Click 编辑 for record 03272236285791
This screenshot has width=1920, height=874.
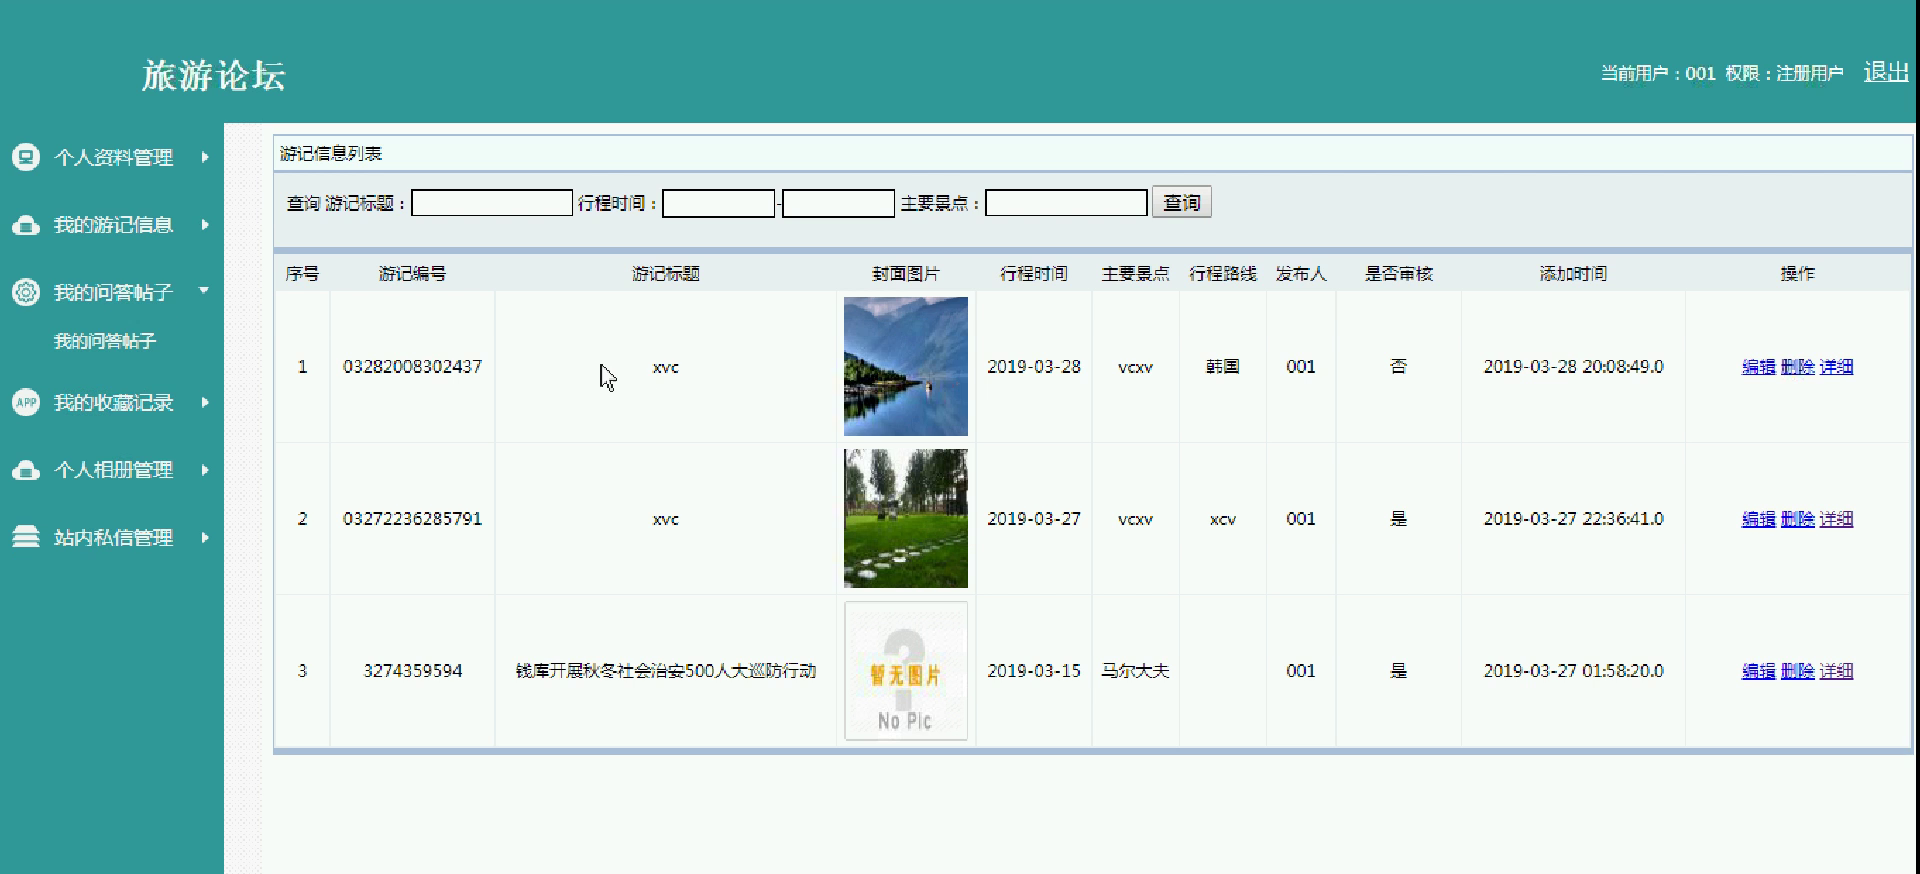[1758, 519]
